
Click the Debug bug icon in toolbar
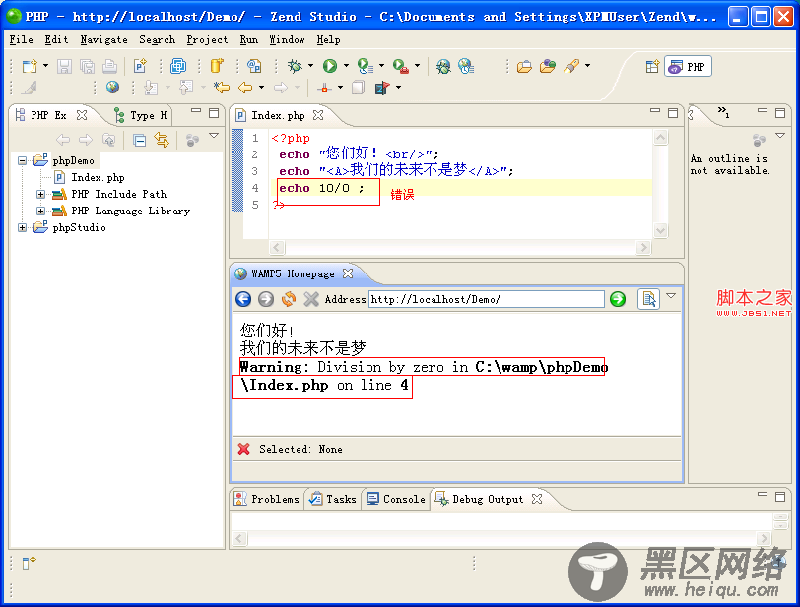tap(294, 66)
